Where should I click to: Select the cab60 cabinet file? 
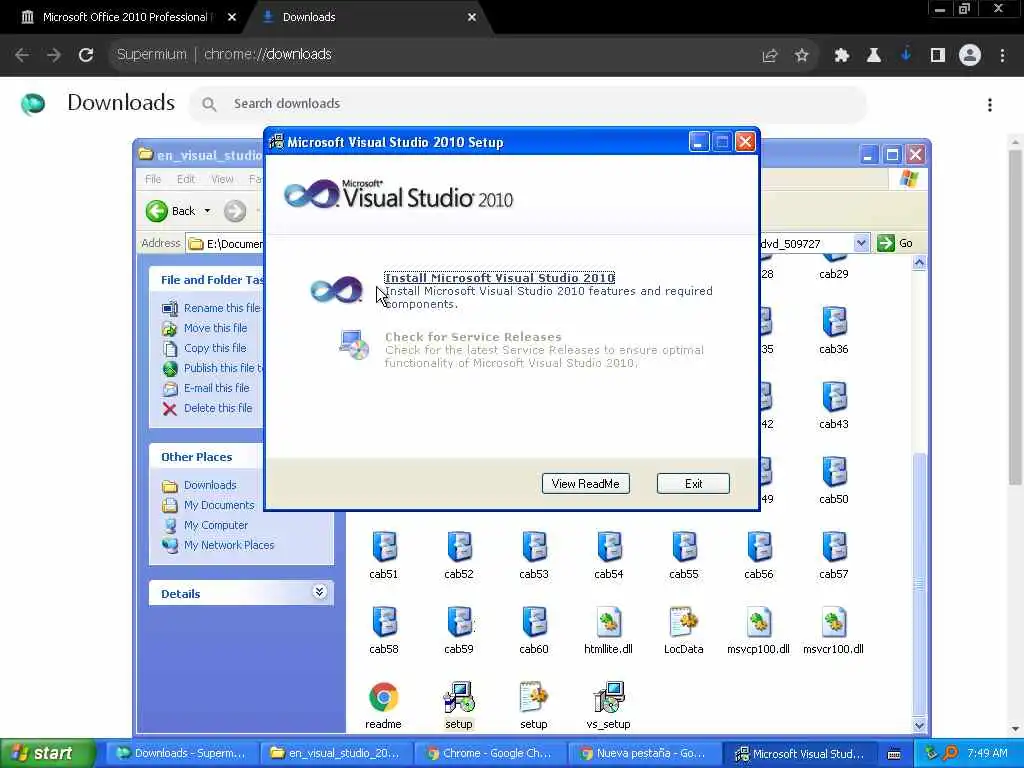[x=534, y=622]
